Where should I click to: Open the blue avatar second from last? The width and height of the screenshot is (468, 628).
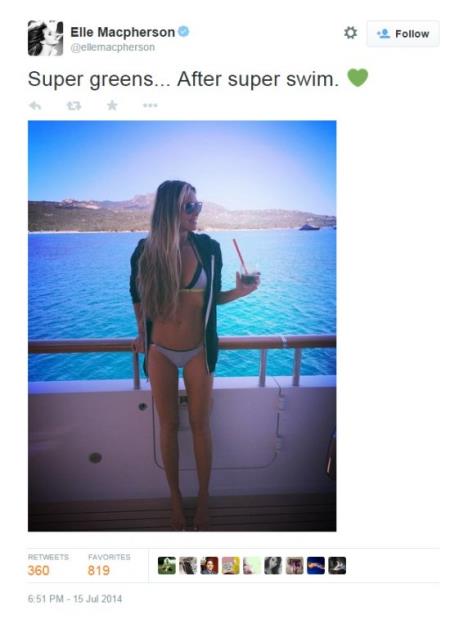316,566
